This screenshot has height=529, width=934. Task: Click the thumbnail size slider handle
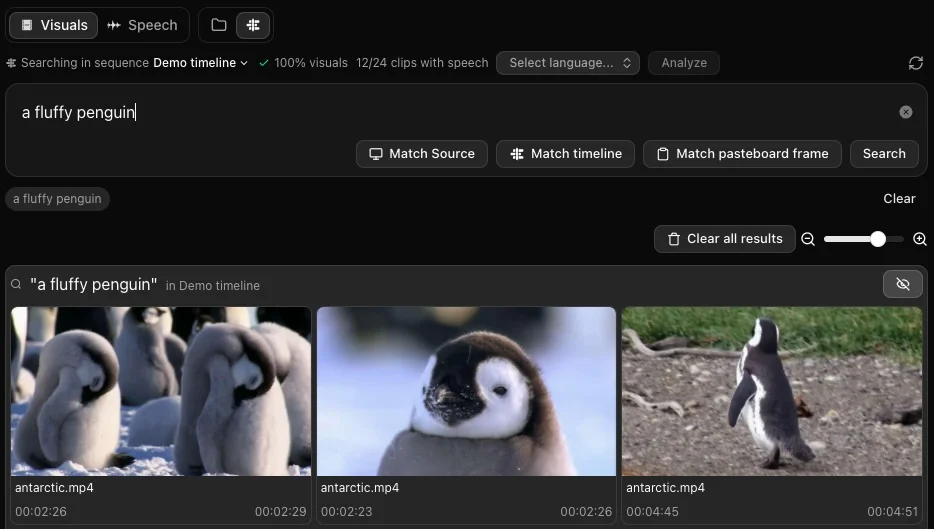click(877, 239)
